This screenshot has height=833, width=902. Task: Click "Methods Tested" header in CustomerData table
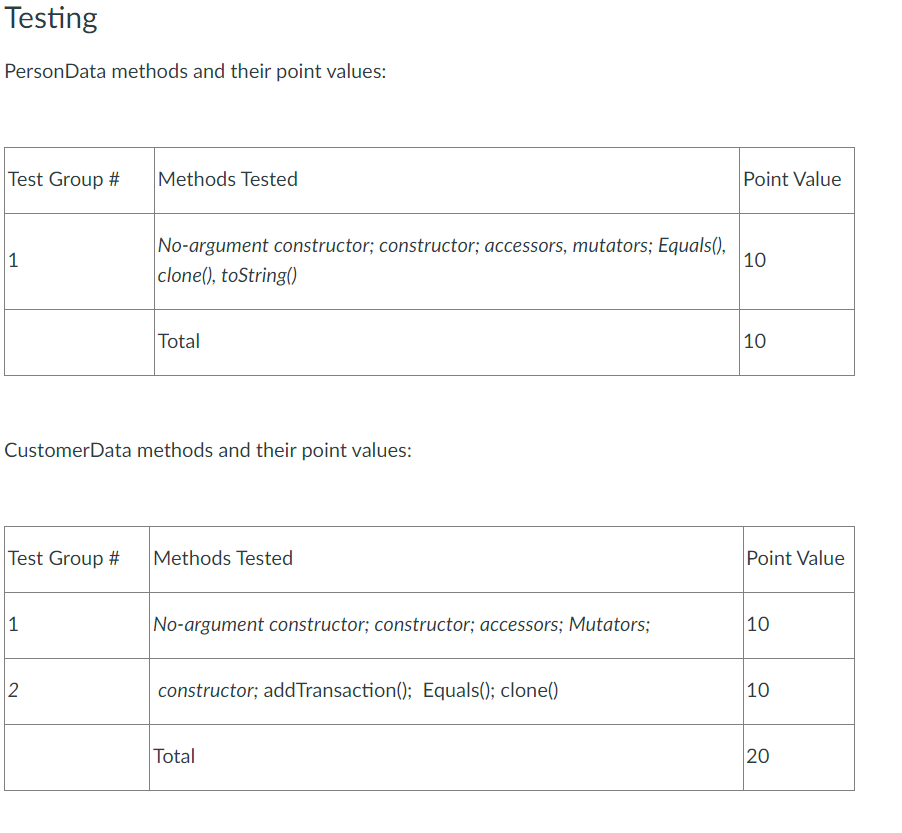223,559
